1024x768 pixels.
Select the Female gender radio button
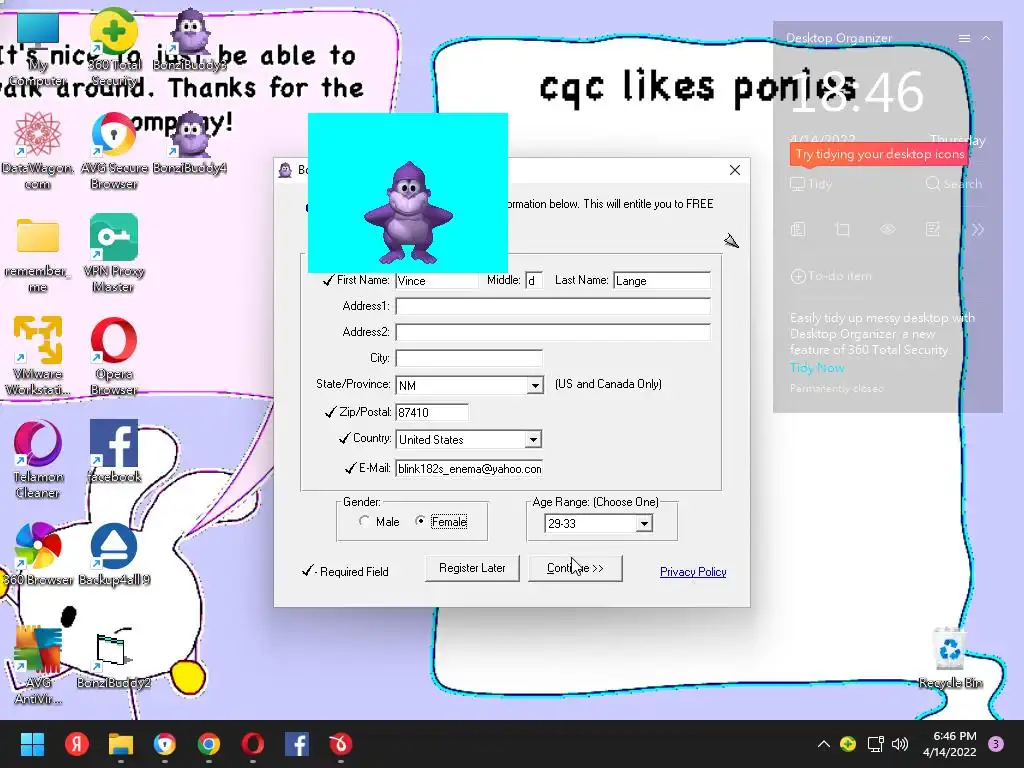coord(420,521)
